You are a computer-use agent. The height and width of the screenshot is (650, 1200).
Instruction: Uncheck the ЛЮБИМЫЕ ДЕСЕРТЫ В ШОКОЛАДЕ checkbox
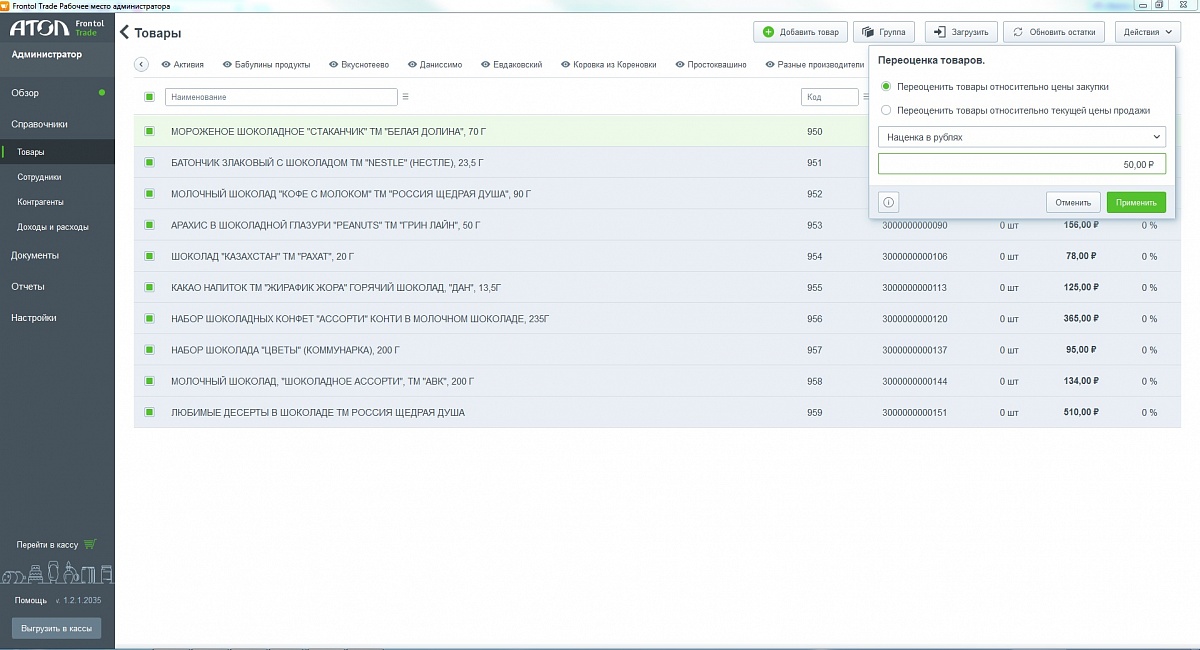click(149, 412)
